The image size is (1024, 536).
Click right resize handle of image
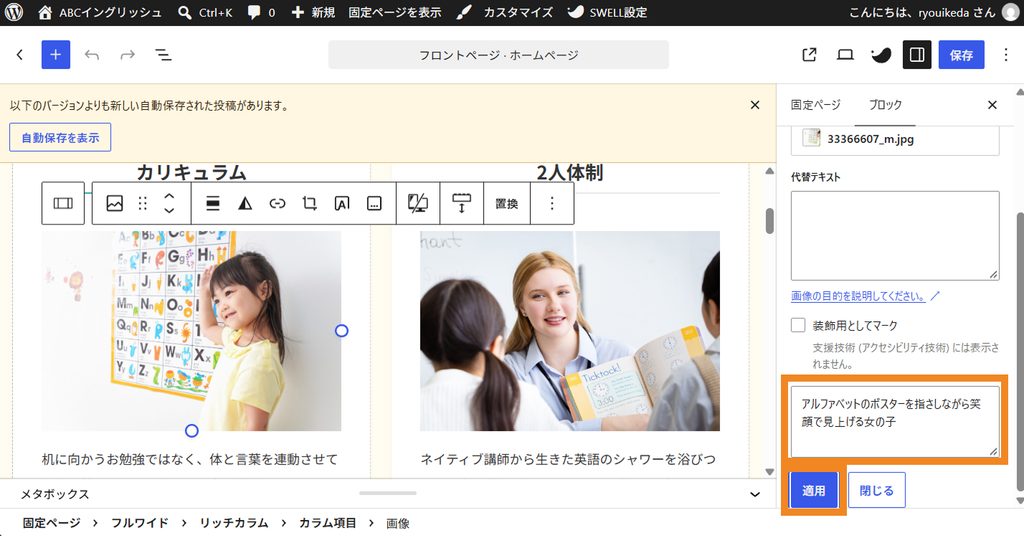click(342, 331)
